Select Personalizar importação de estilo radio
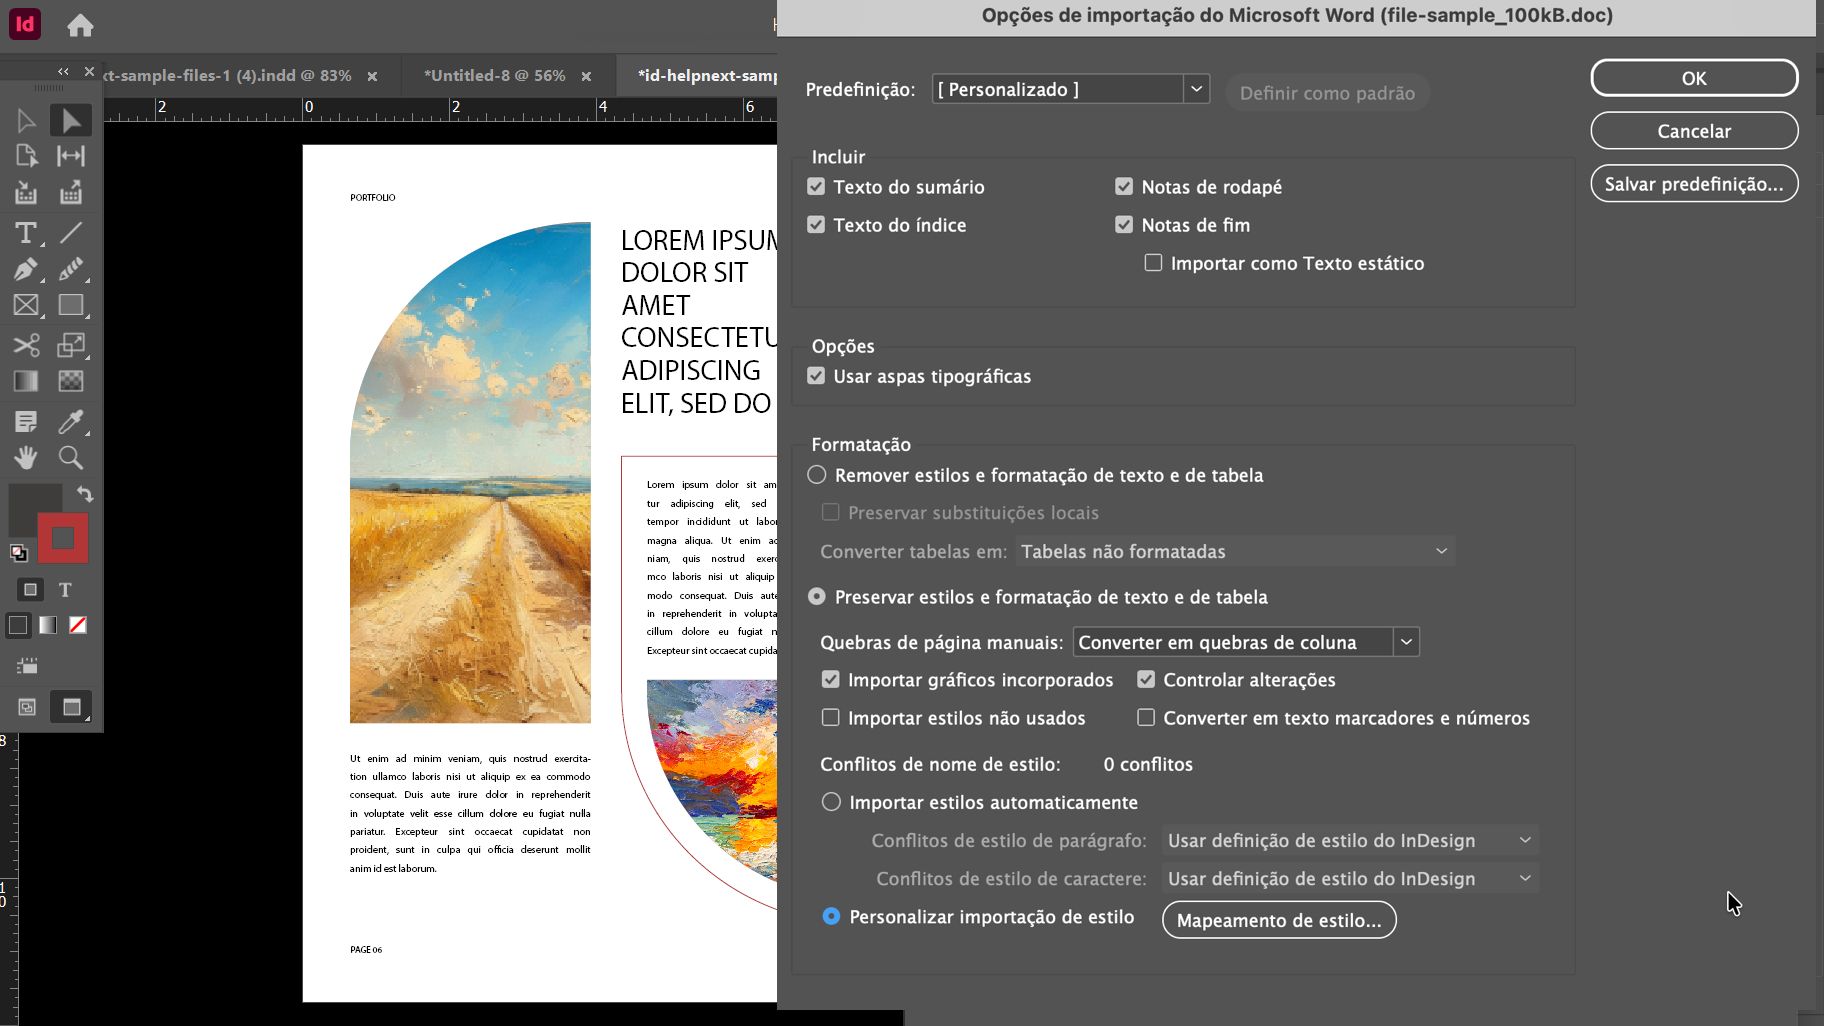 coord(831,916)
